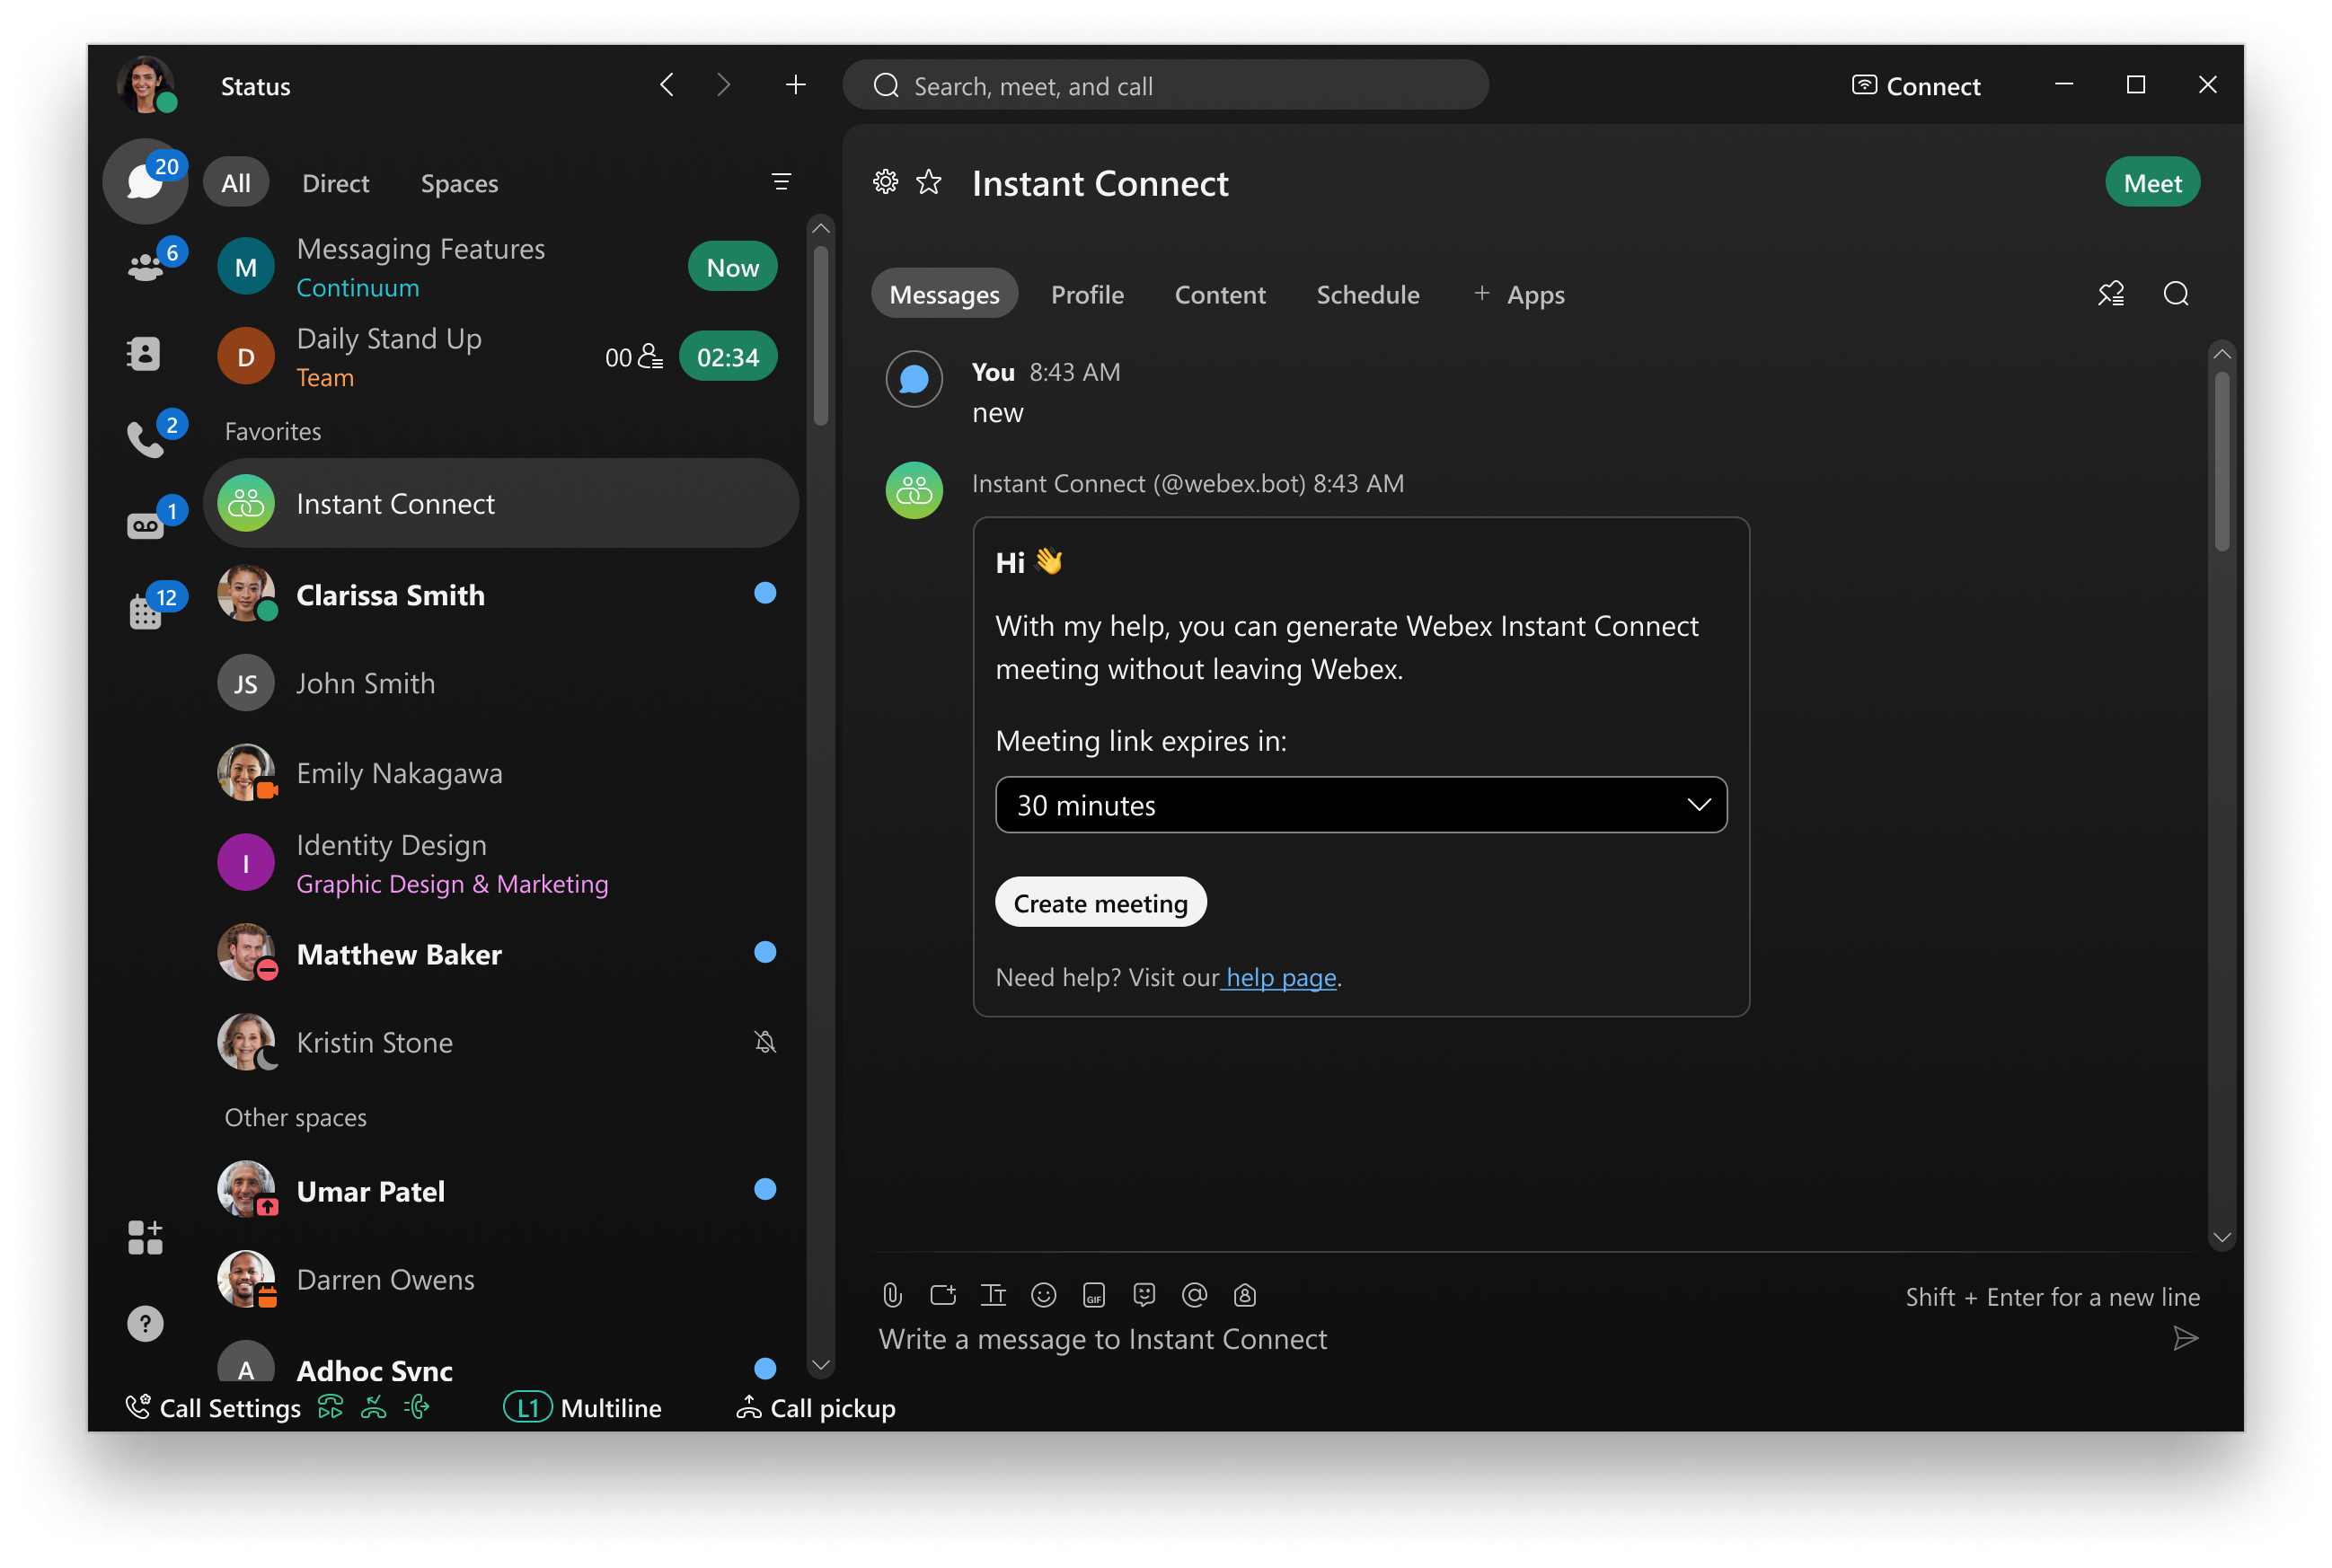
Task: Click the message area scrollbar up arrow
Action: 2222,354
